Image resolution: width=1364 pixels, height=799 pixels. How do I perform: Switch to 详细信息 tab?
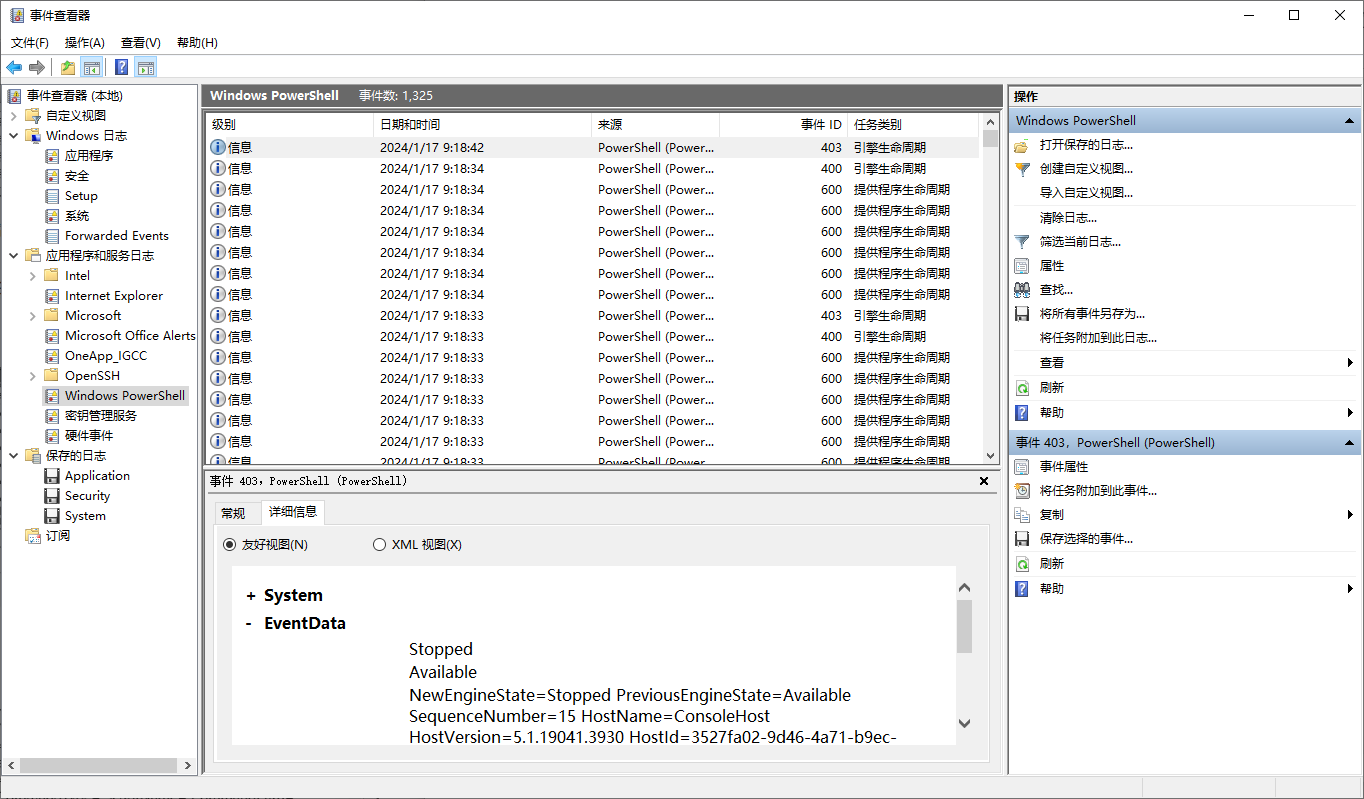293,512
